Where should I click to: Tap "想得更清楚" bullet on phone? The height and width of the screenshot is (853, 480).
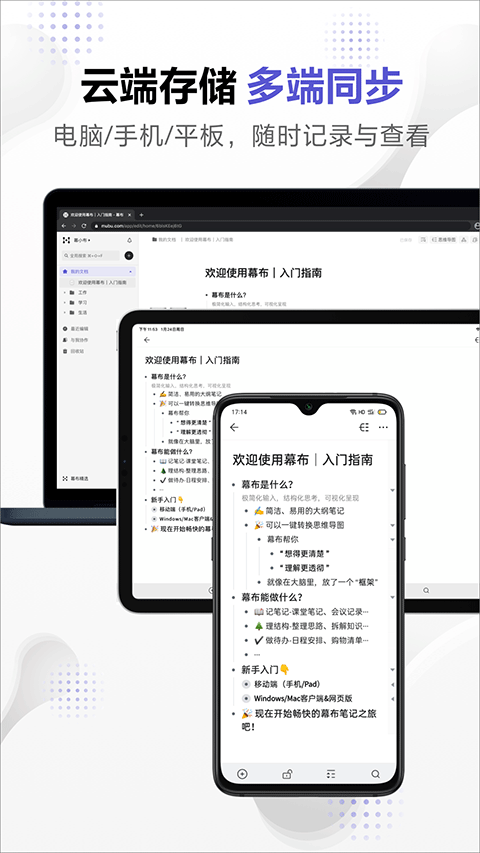point(304,554)
